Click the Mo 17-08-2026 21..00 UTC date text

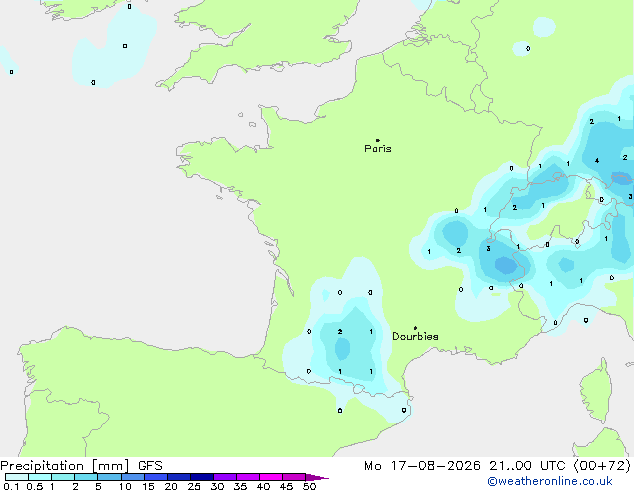pos(464,466)
